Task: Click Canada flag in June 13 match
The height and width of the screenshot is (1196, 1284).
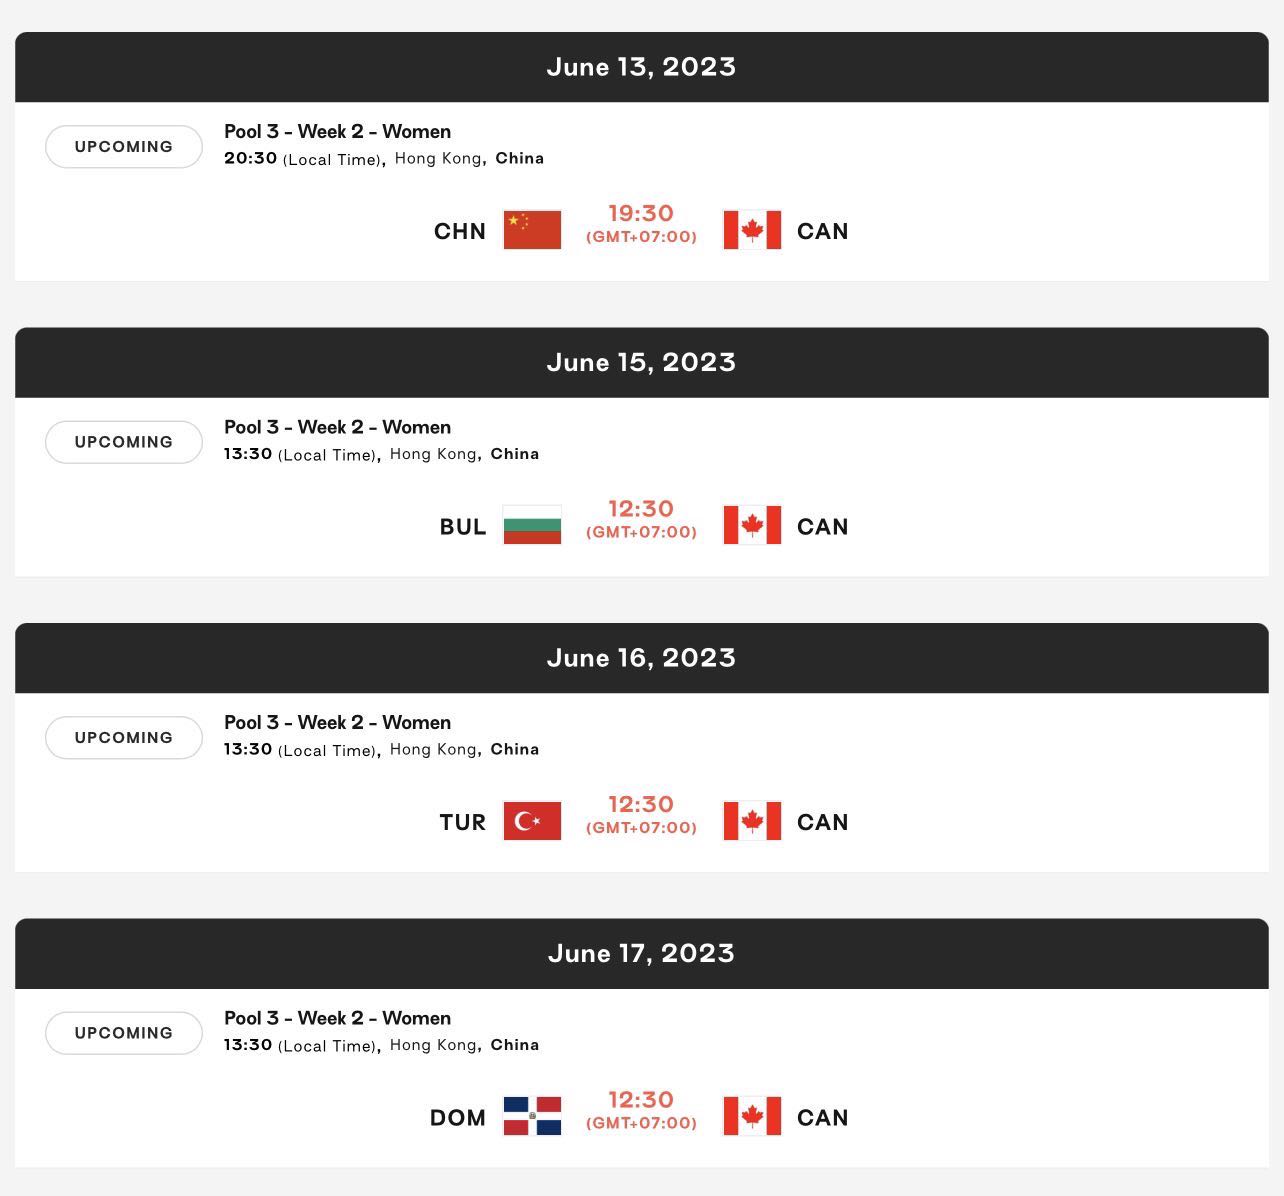Action: (752, 230)
